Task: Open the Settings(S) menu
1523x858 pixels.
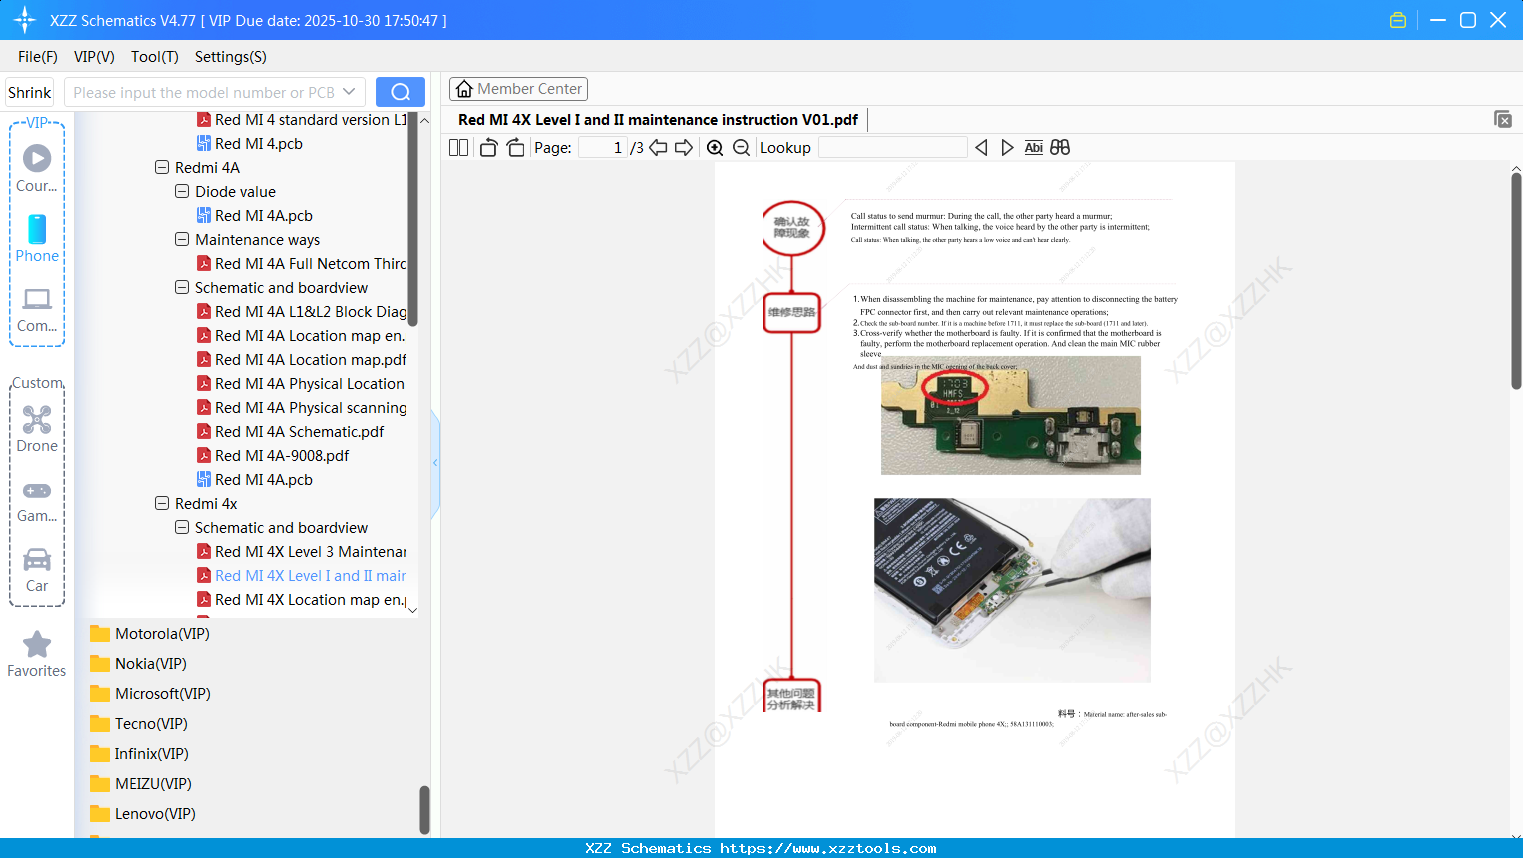Action: 230,57
